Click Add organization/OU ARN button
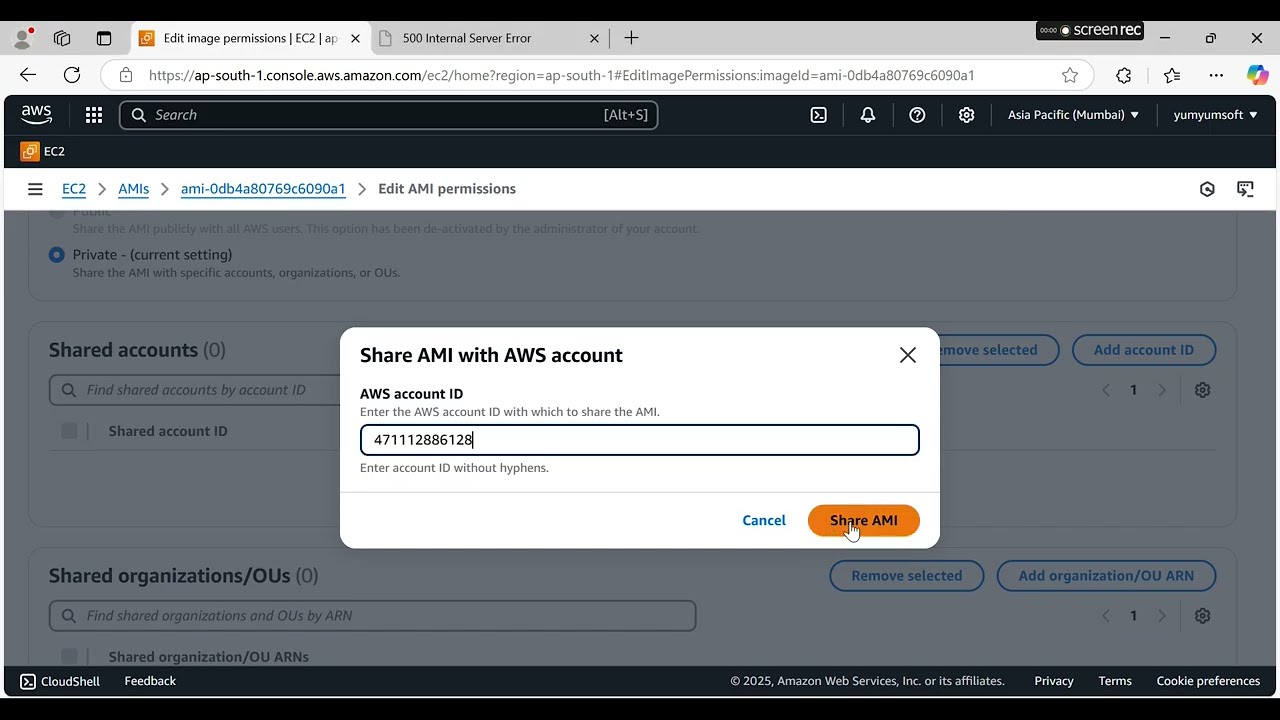 [1106, 576]
